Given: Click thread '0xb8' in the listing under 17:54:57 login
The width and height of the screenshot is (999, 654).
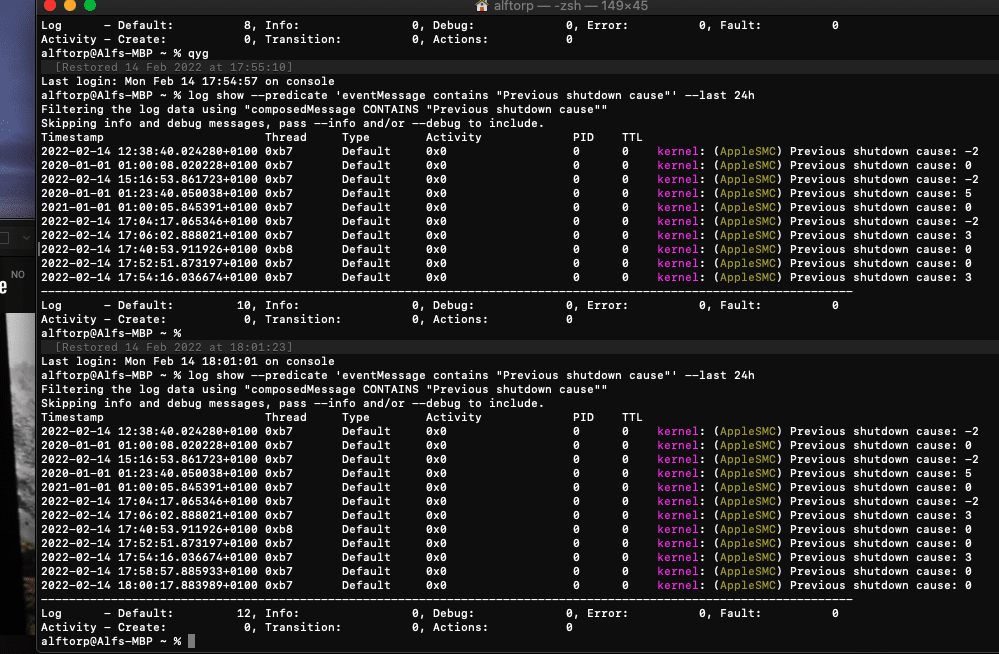Looking at the screenshot, I should point(279,249).
